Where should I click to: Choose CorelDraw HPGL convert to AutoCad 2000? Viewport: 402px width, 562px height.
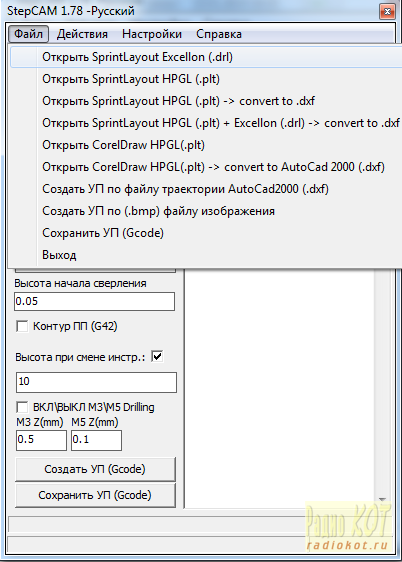coord(206,167)
